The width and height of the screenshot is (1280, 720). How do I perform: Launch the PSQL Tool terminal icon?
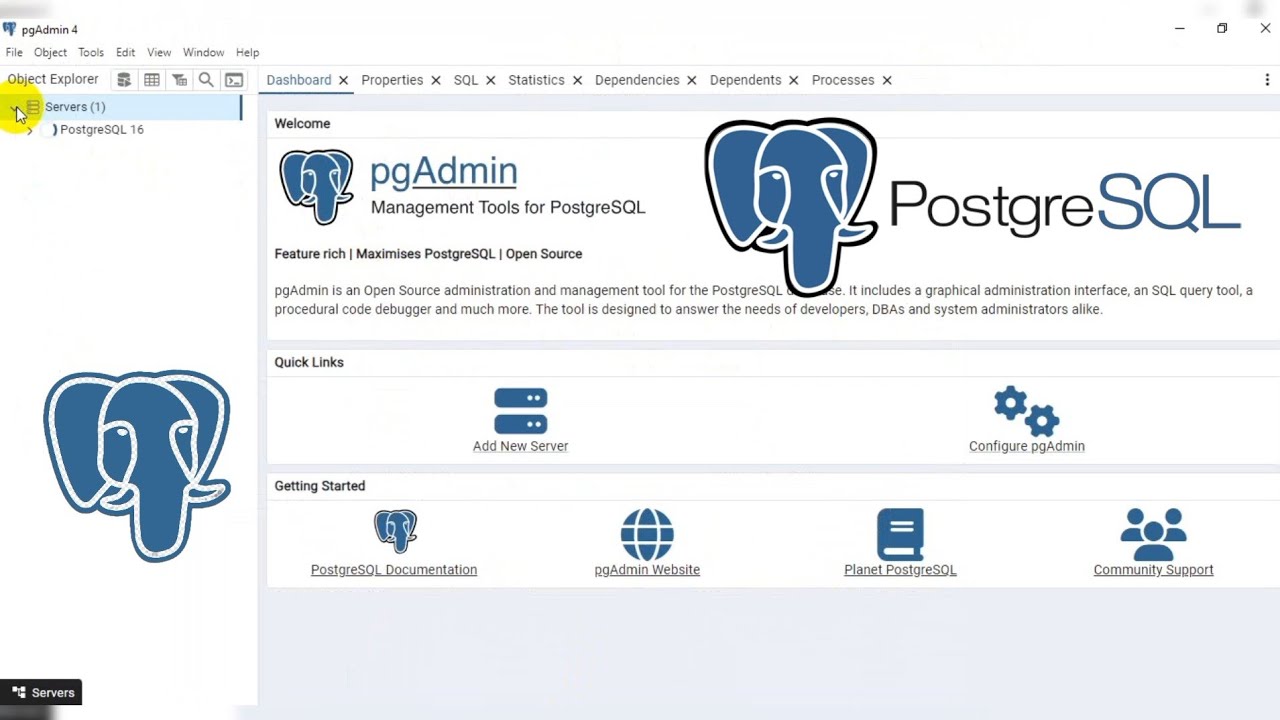[234, 80]
